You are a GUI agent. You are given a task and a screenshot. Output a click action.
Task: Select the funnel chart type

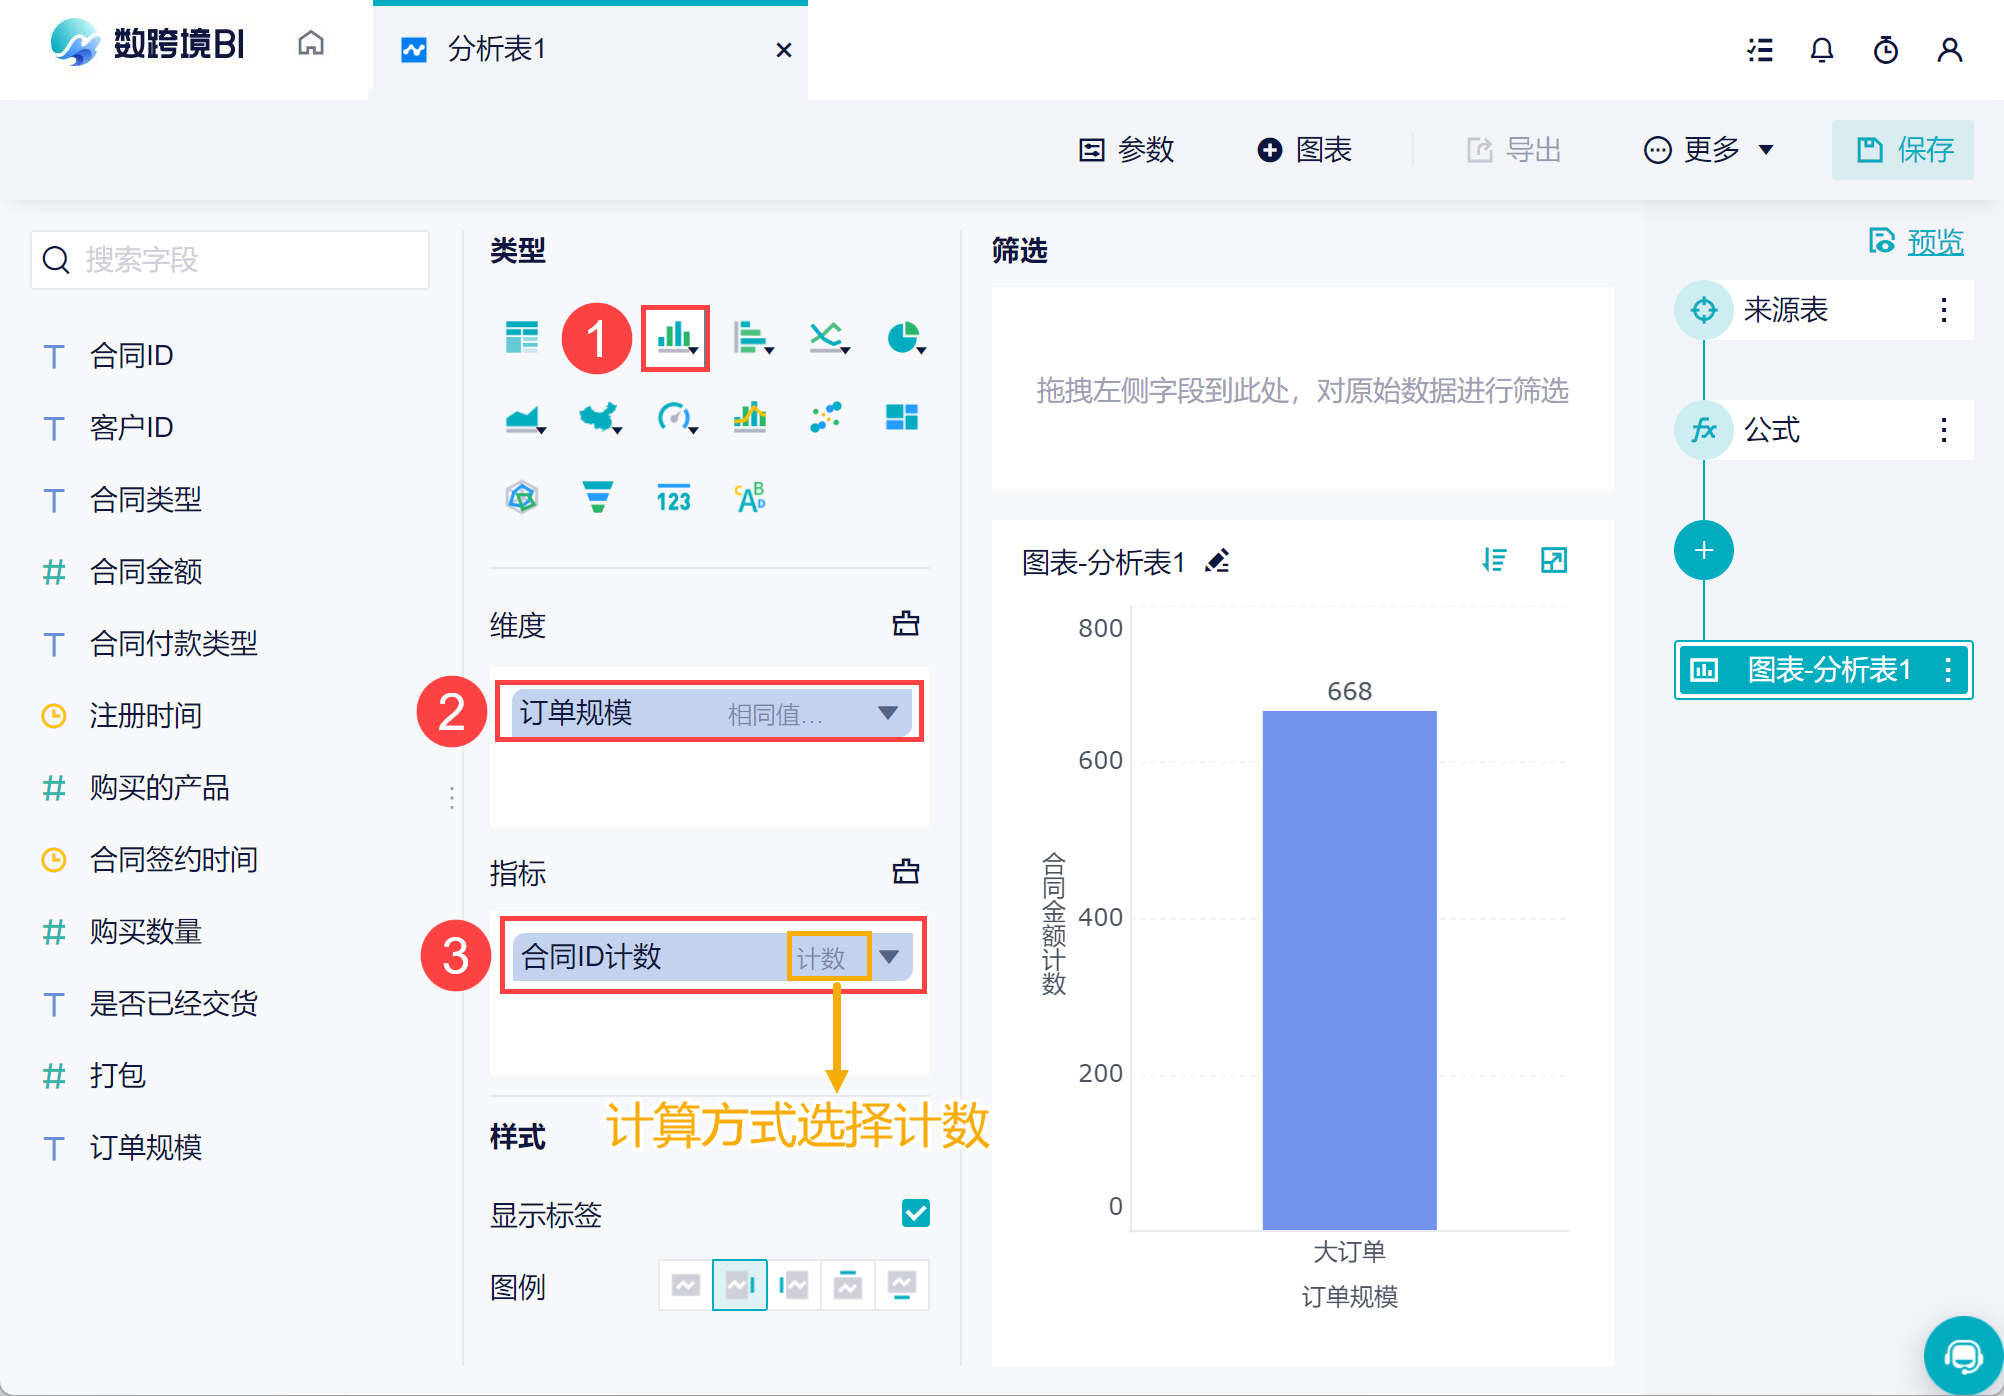(597, 497)
